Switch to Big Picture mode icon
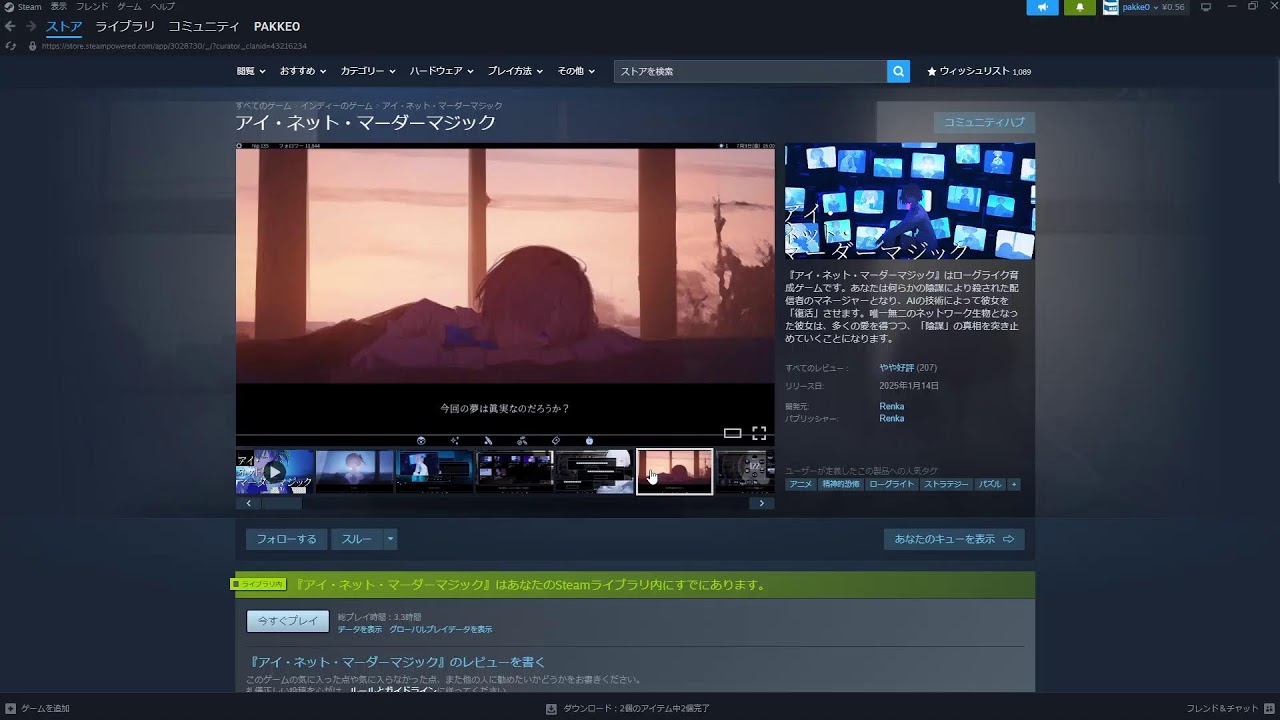The image size is (1280, 720). [1206, 7]
